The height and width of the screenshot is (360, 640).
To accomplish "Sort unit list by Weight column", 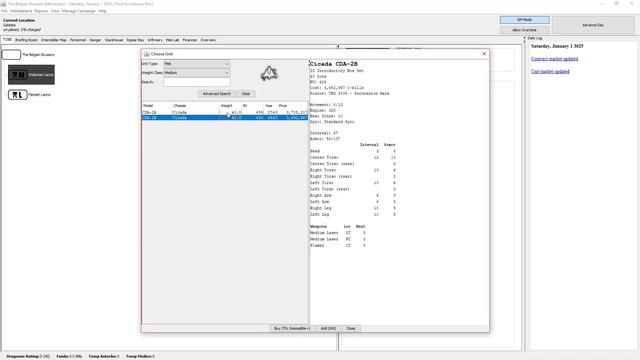I will pos(227,106).
